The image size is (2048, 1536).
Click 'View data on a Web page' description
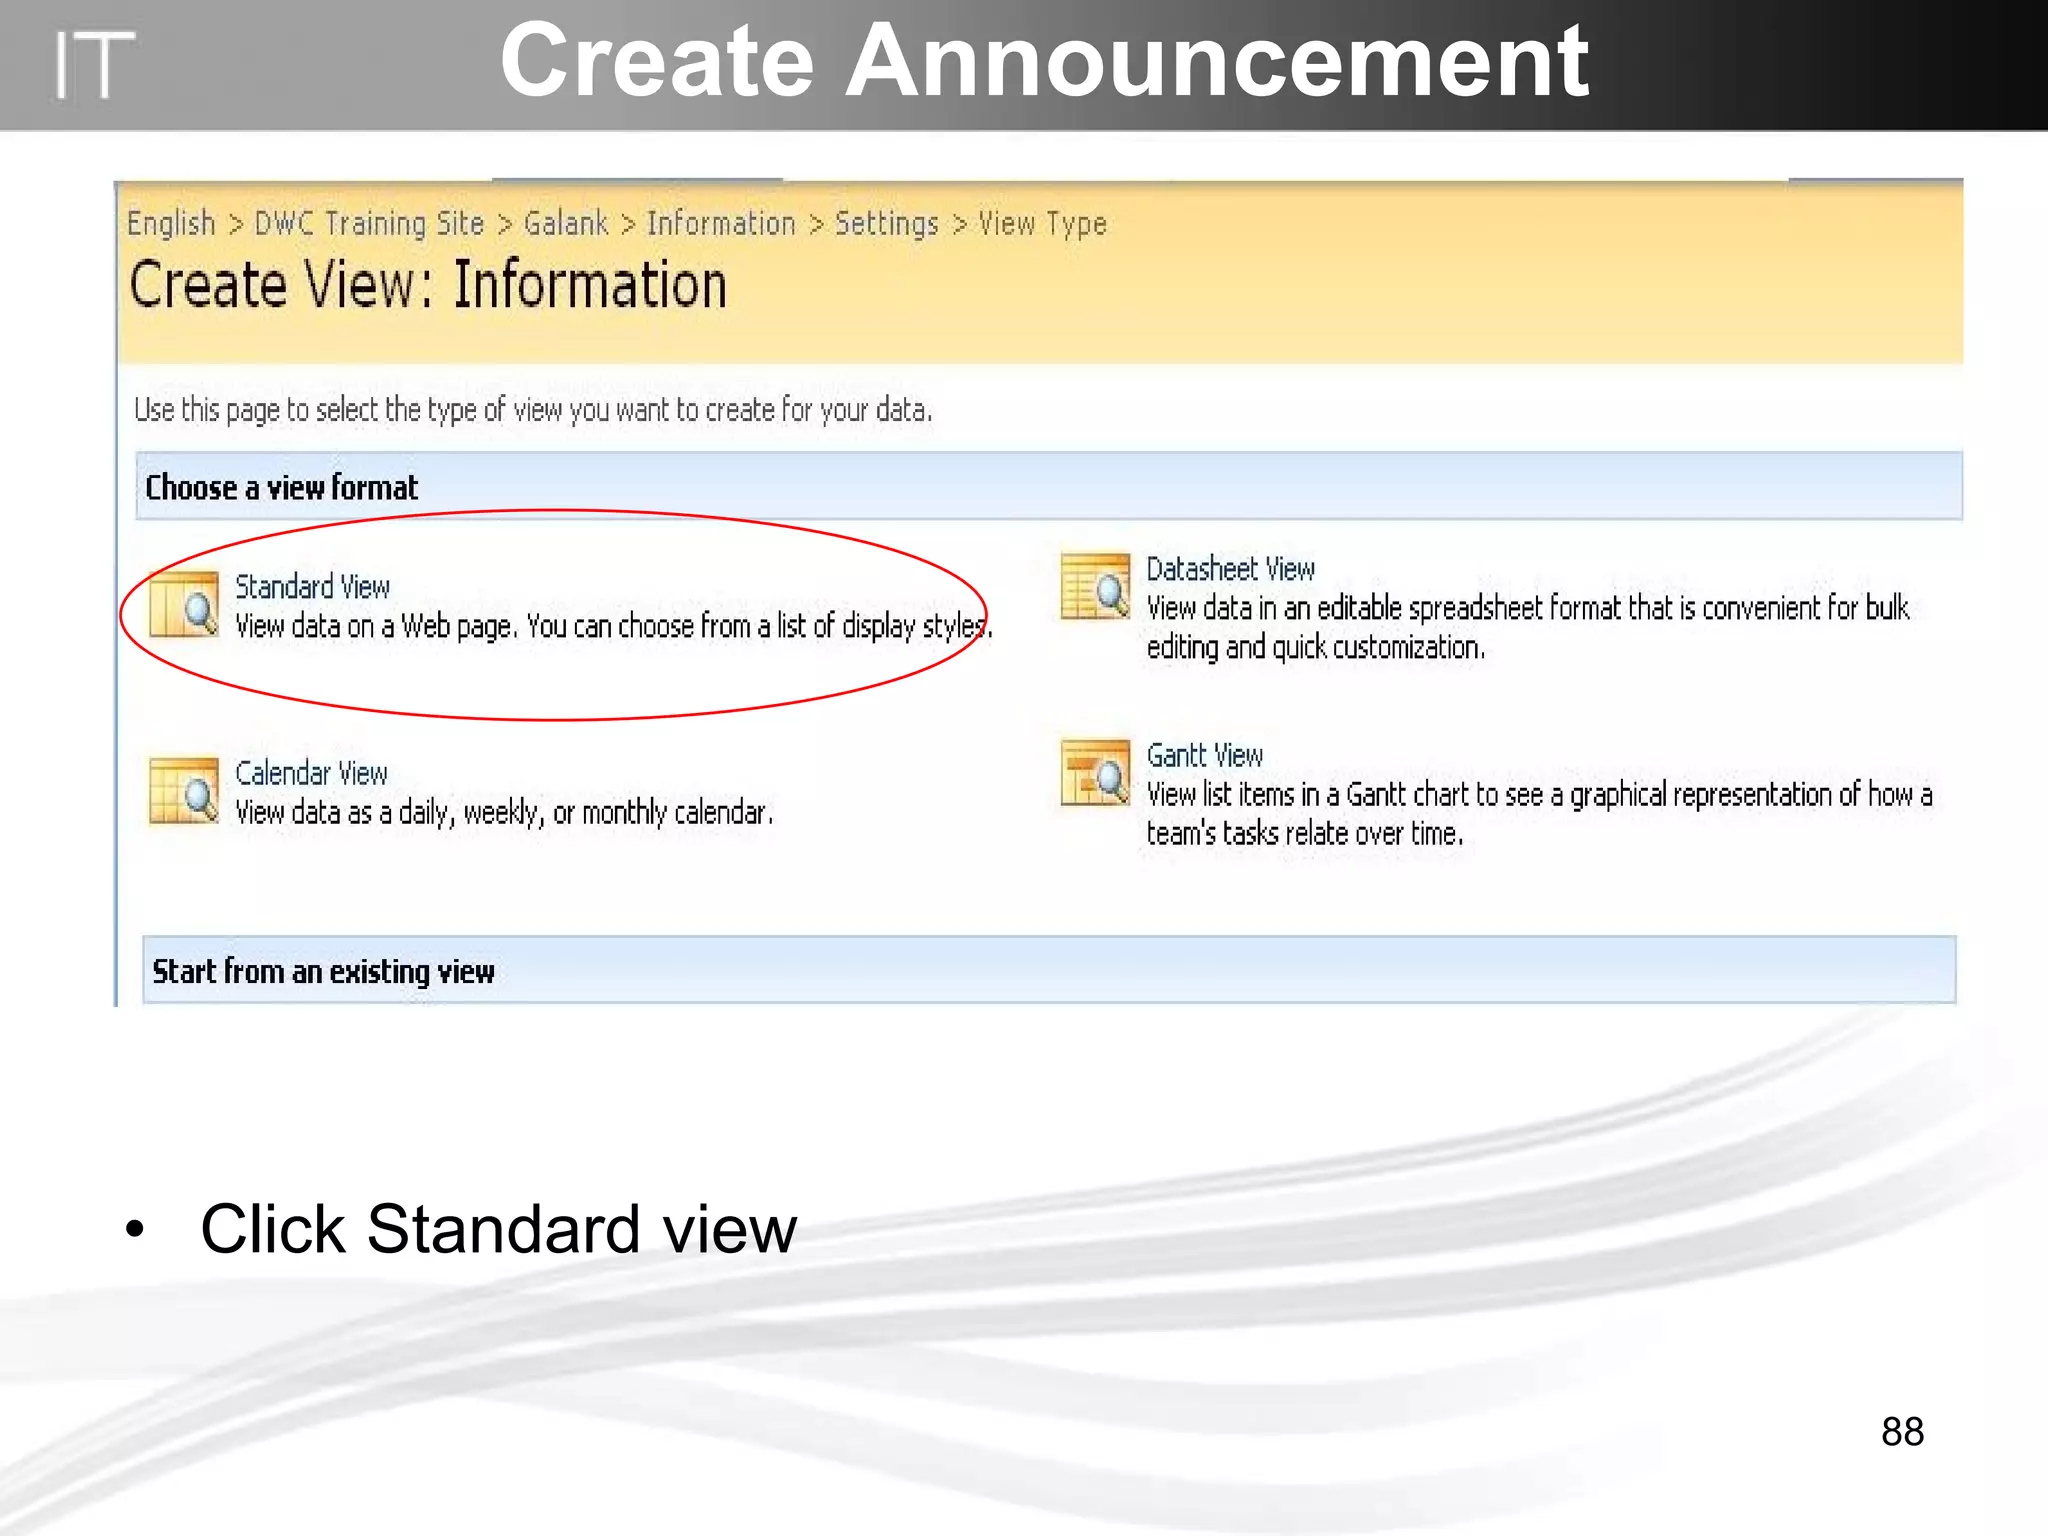[x=613, y=626]
